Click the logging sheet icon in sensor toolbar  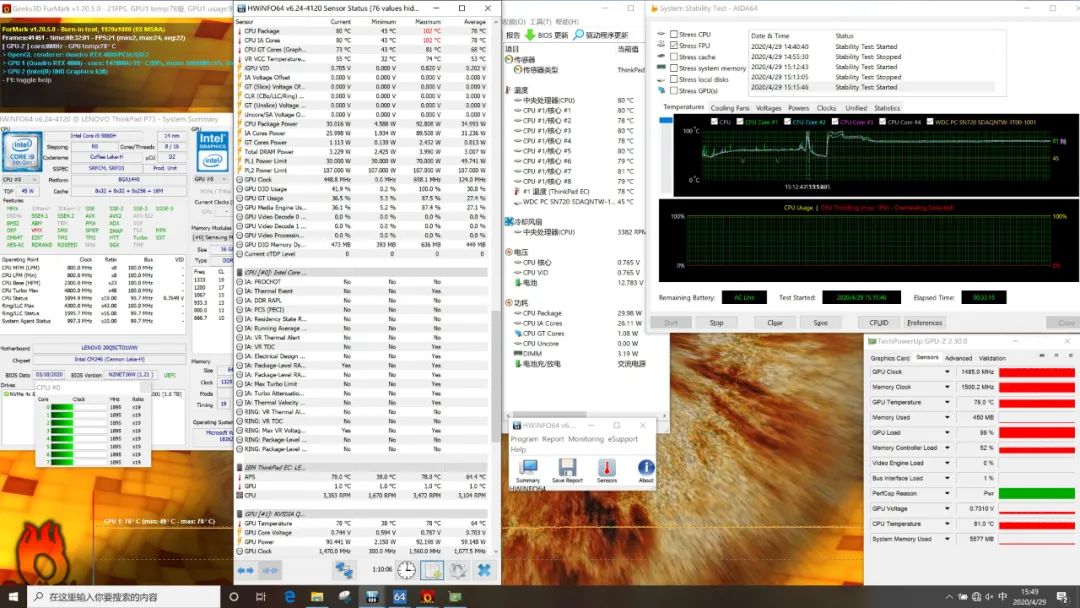coord(432,570)
